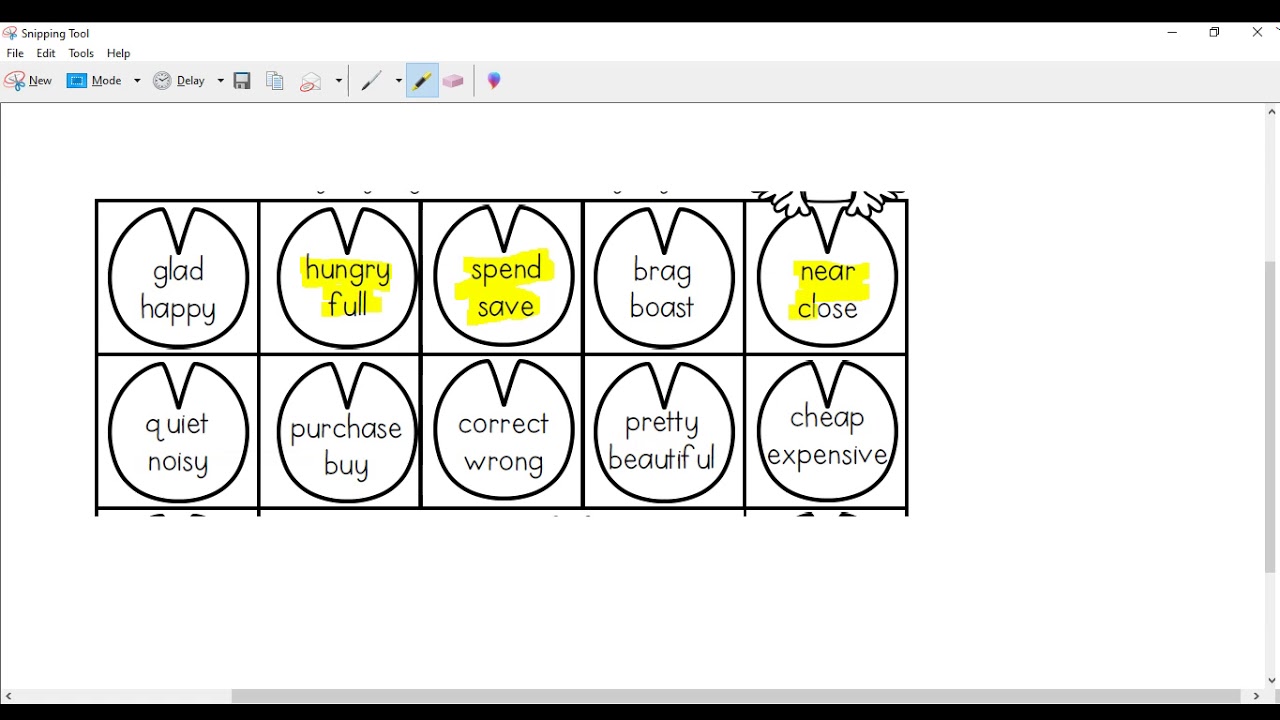Send snip by email icon
The width and height of the screenshot is (1280, 720).
(x=311, y=81)
